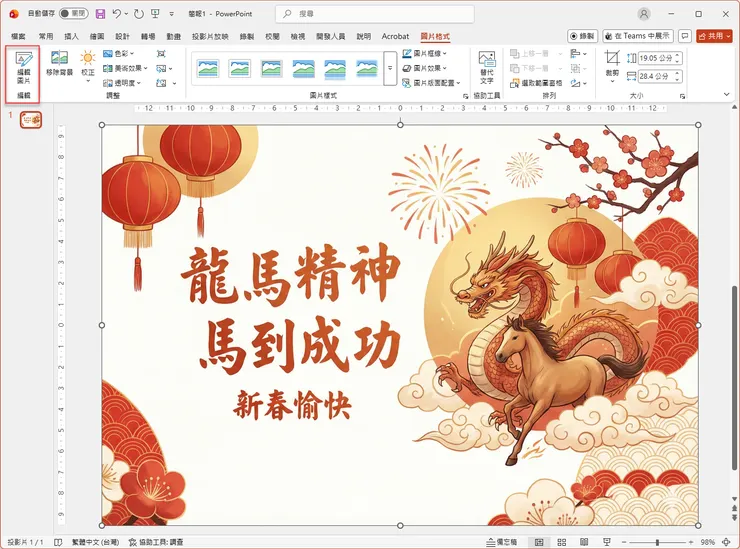
Task: Open 圖片版面配置 Picture Layout dropdown
Action: [431, 83]
